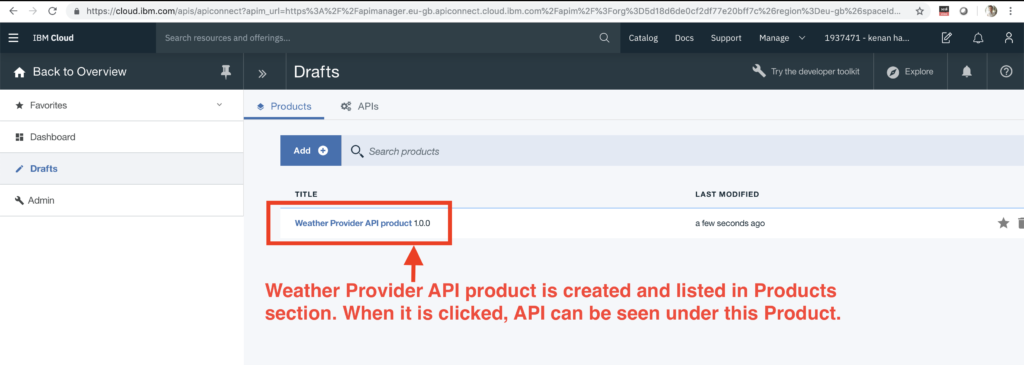Favorite the Weather Provider API product
Screen dimensions: 1024x365
click(x=1003, y=223)
